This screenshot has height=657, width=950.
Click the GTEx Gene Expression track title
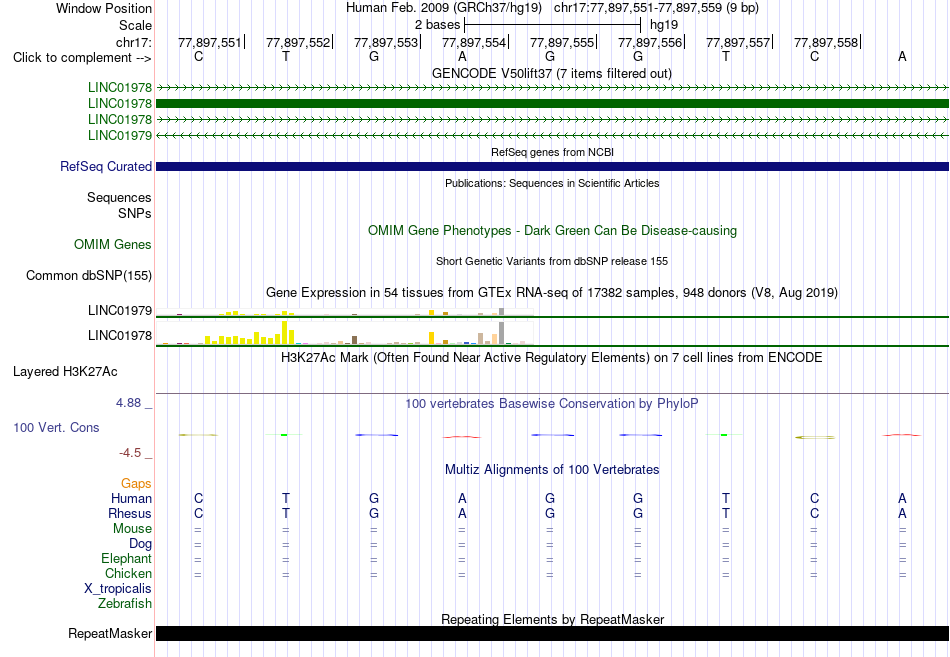click(x=552, y=292)
